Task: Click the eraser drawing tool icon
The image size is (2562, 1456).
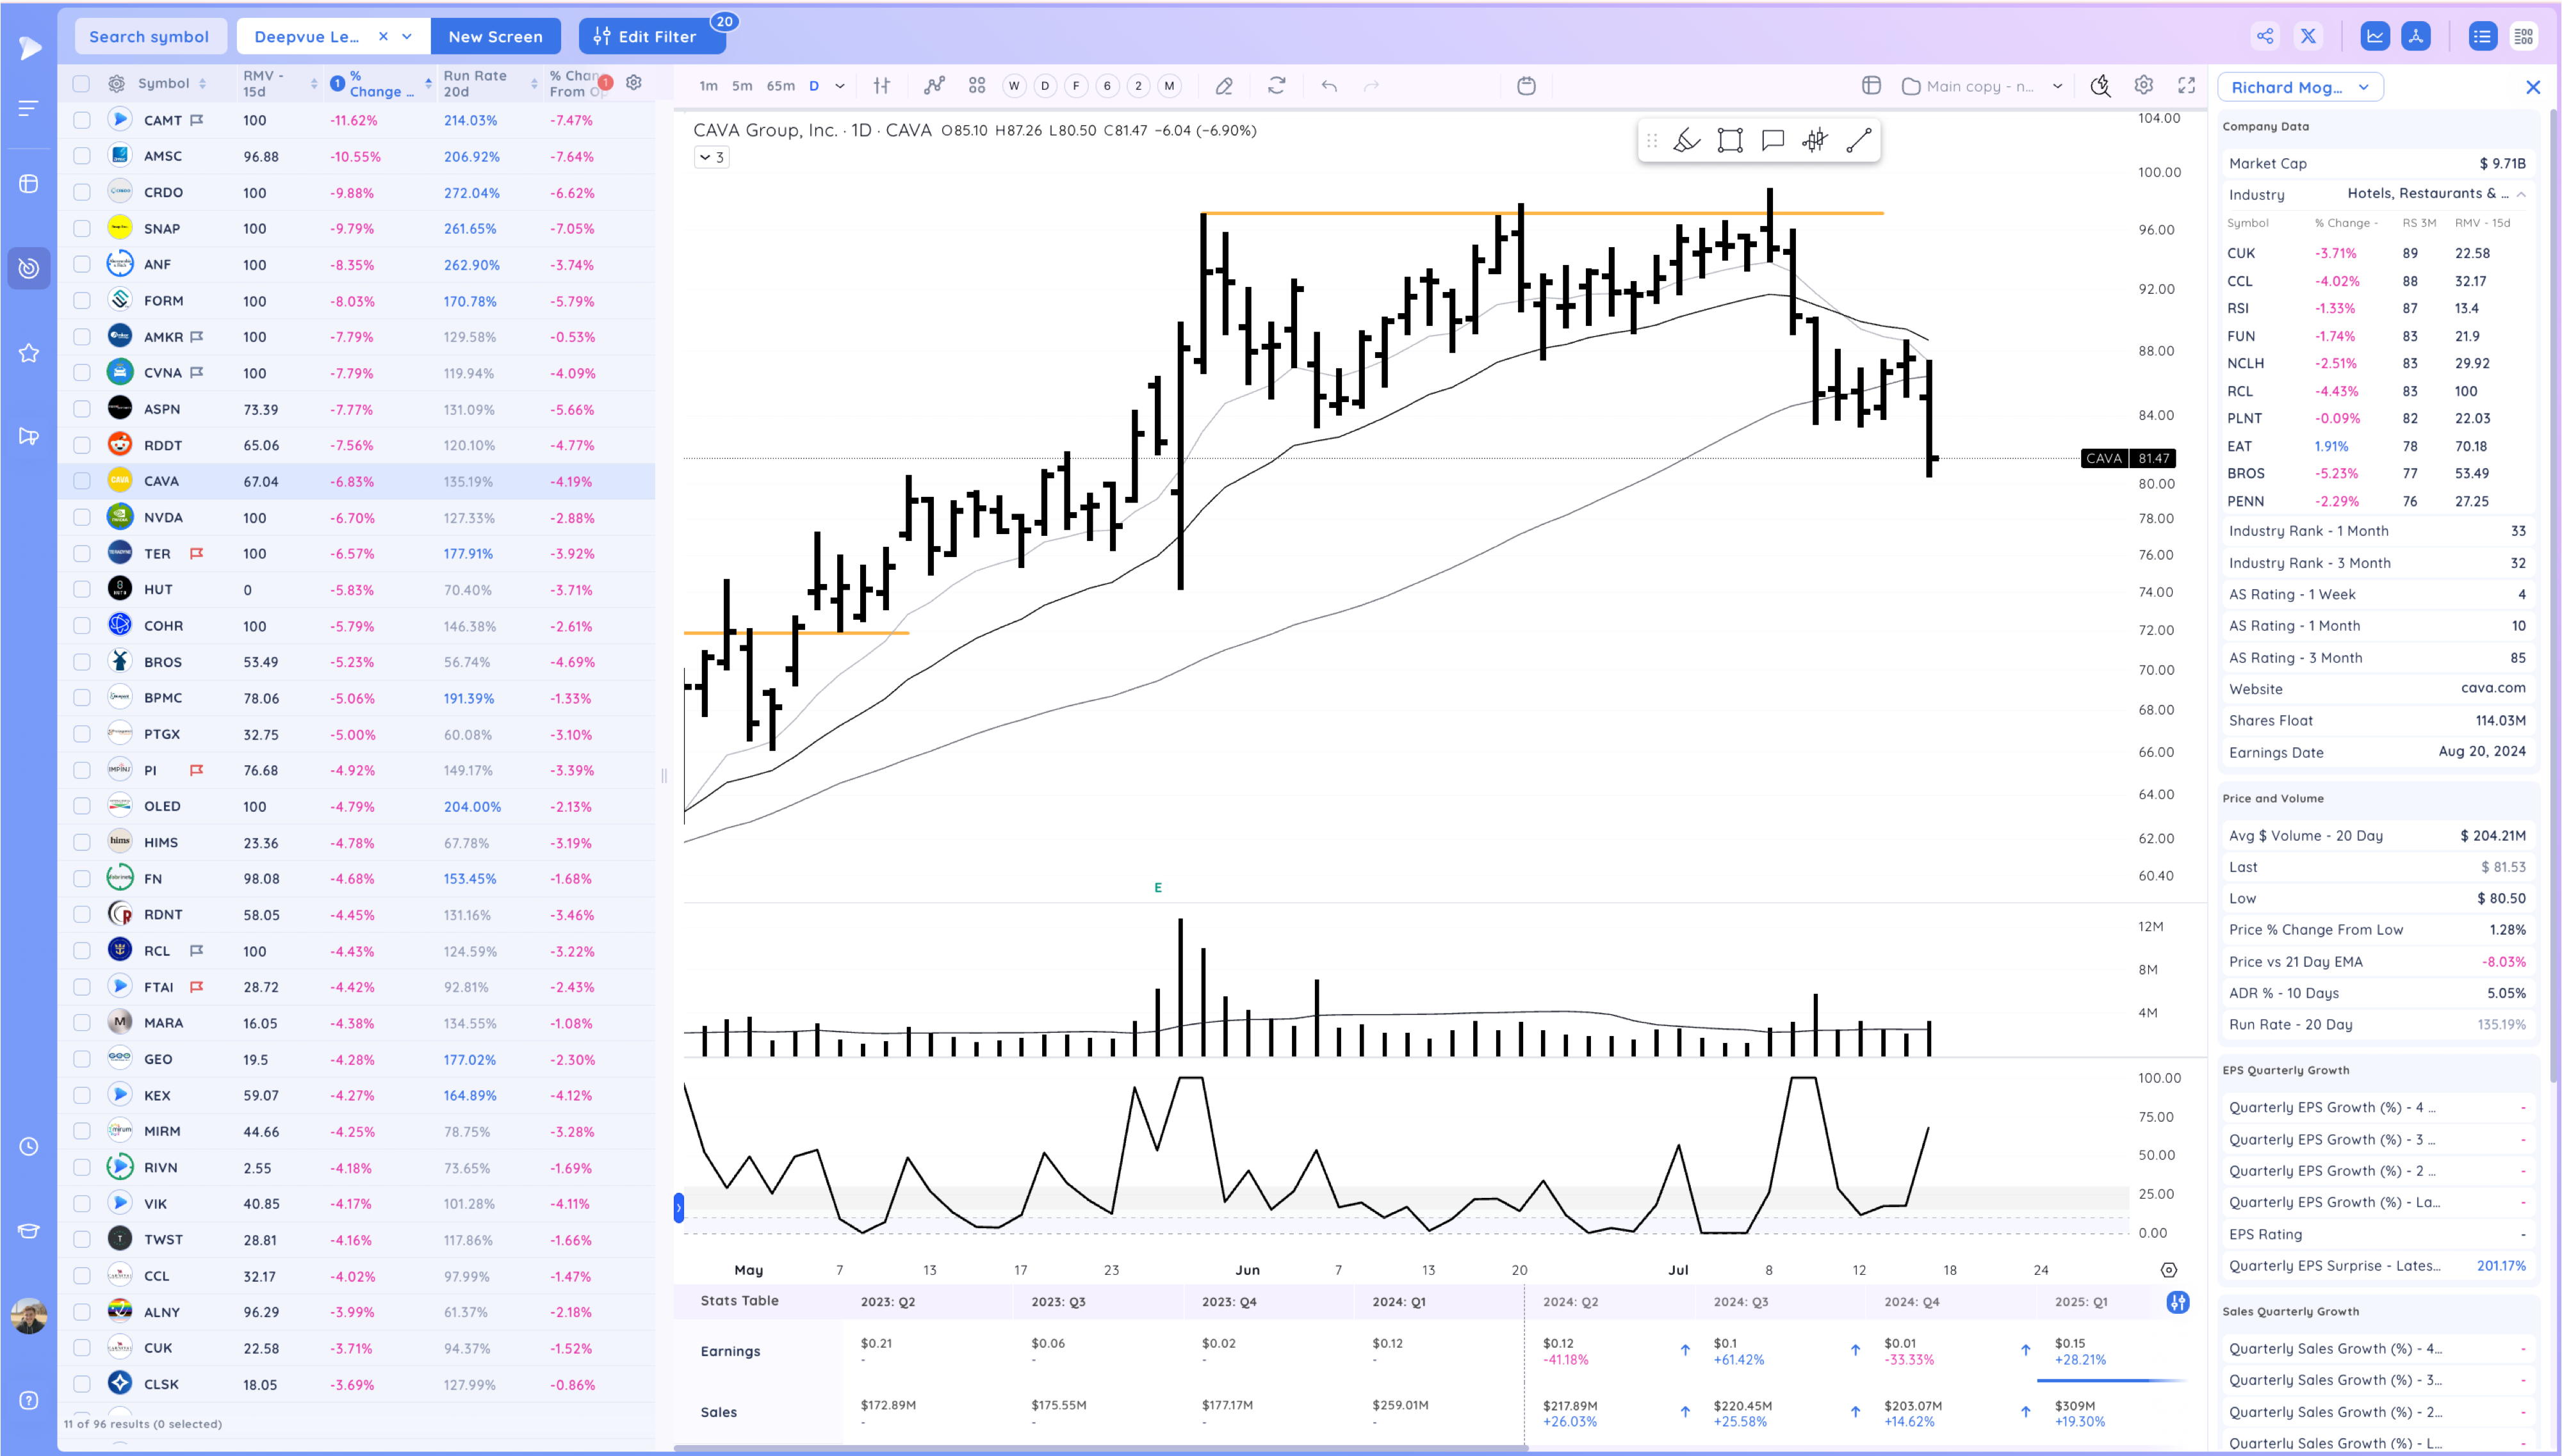Action: 1223,86
